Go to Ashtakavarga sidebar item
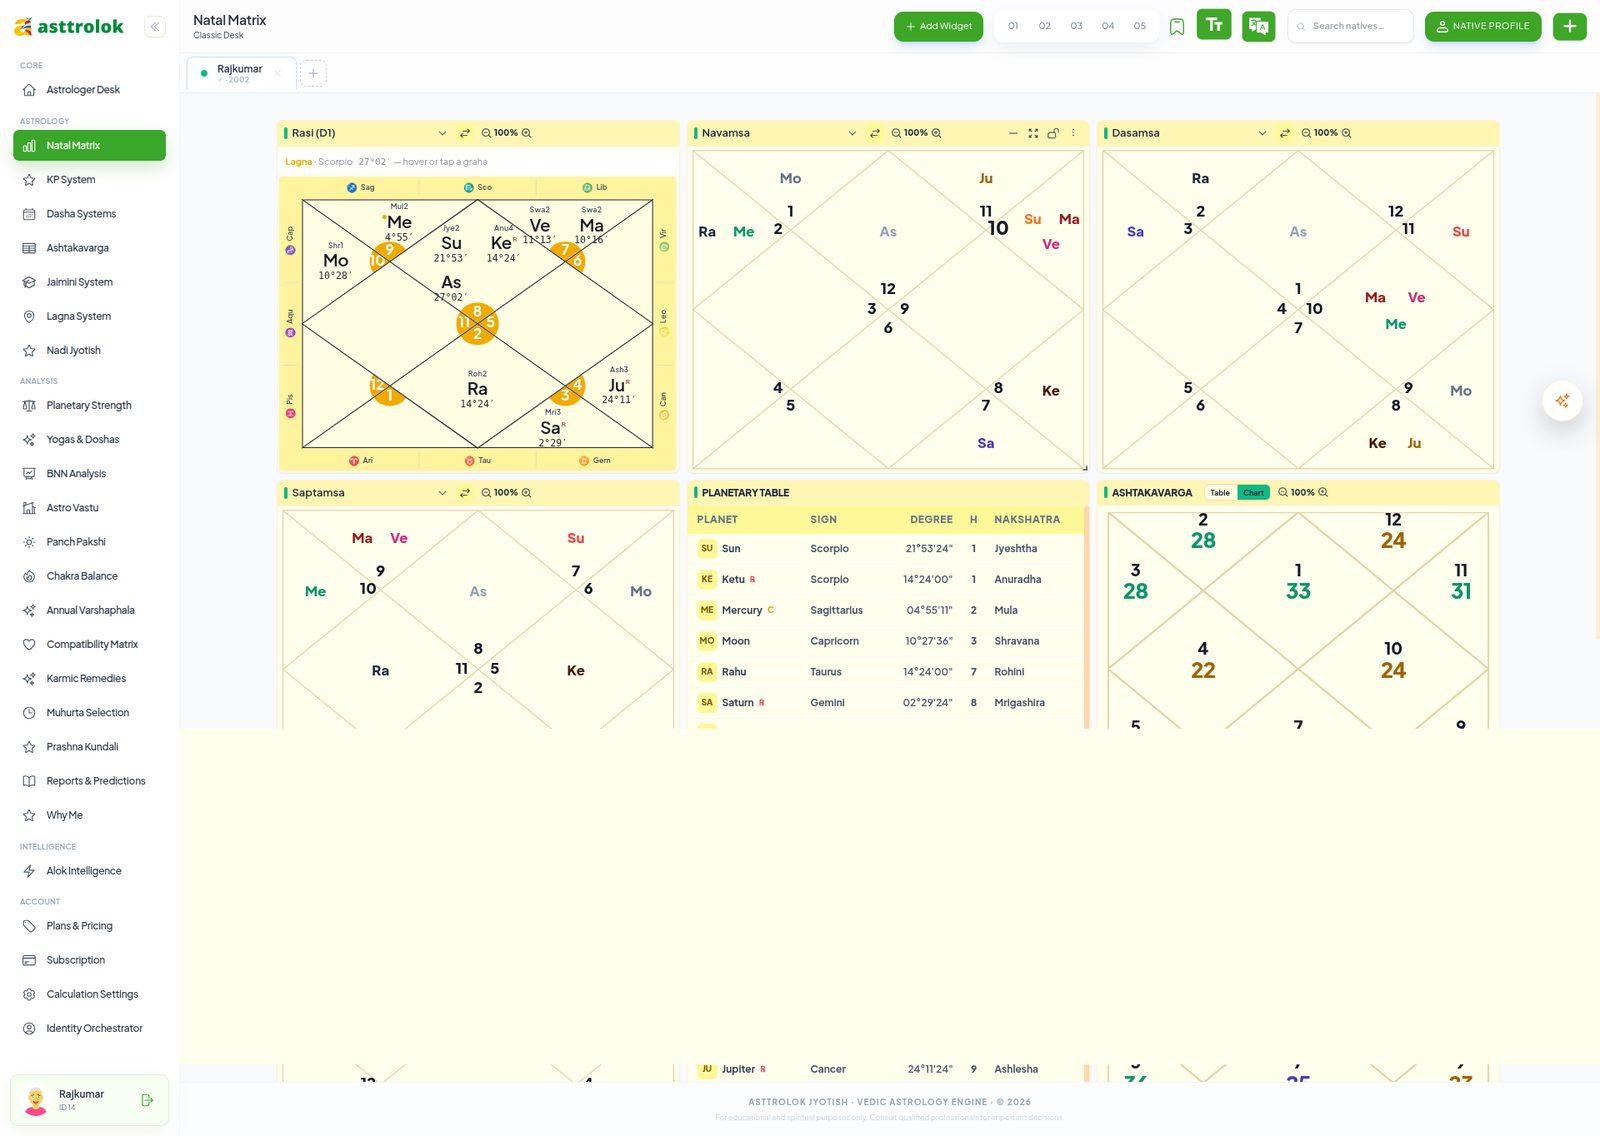This screenshot has height=1136, width=1600. click(x=89, y=248)
